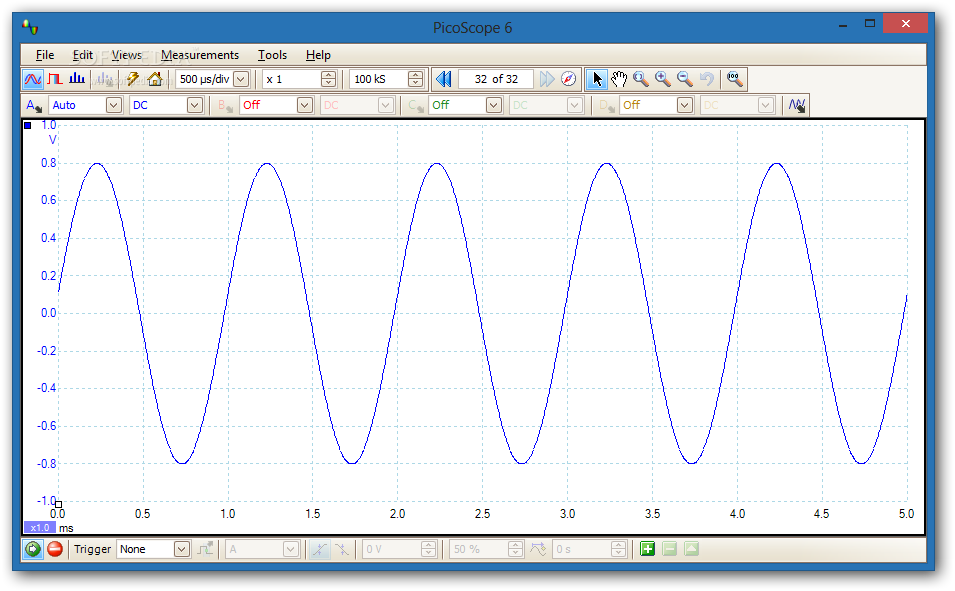955x591 pixels.
Task: Open the Help menu
Action: pyautogui.click(x=318, y=55)
